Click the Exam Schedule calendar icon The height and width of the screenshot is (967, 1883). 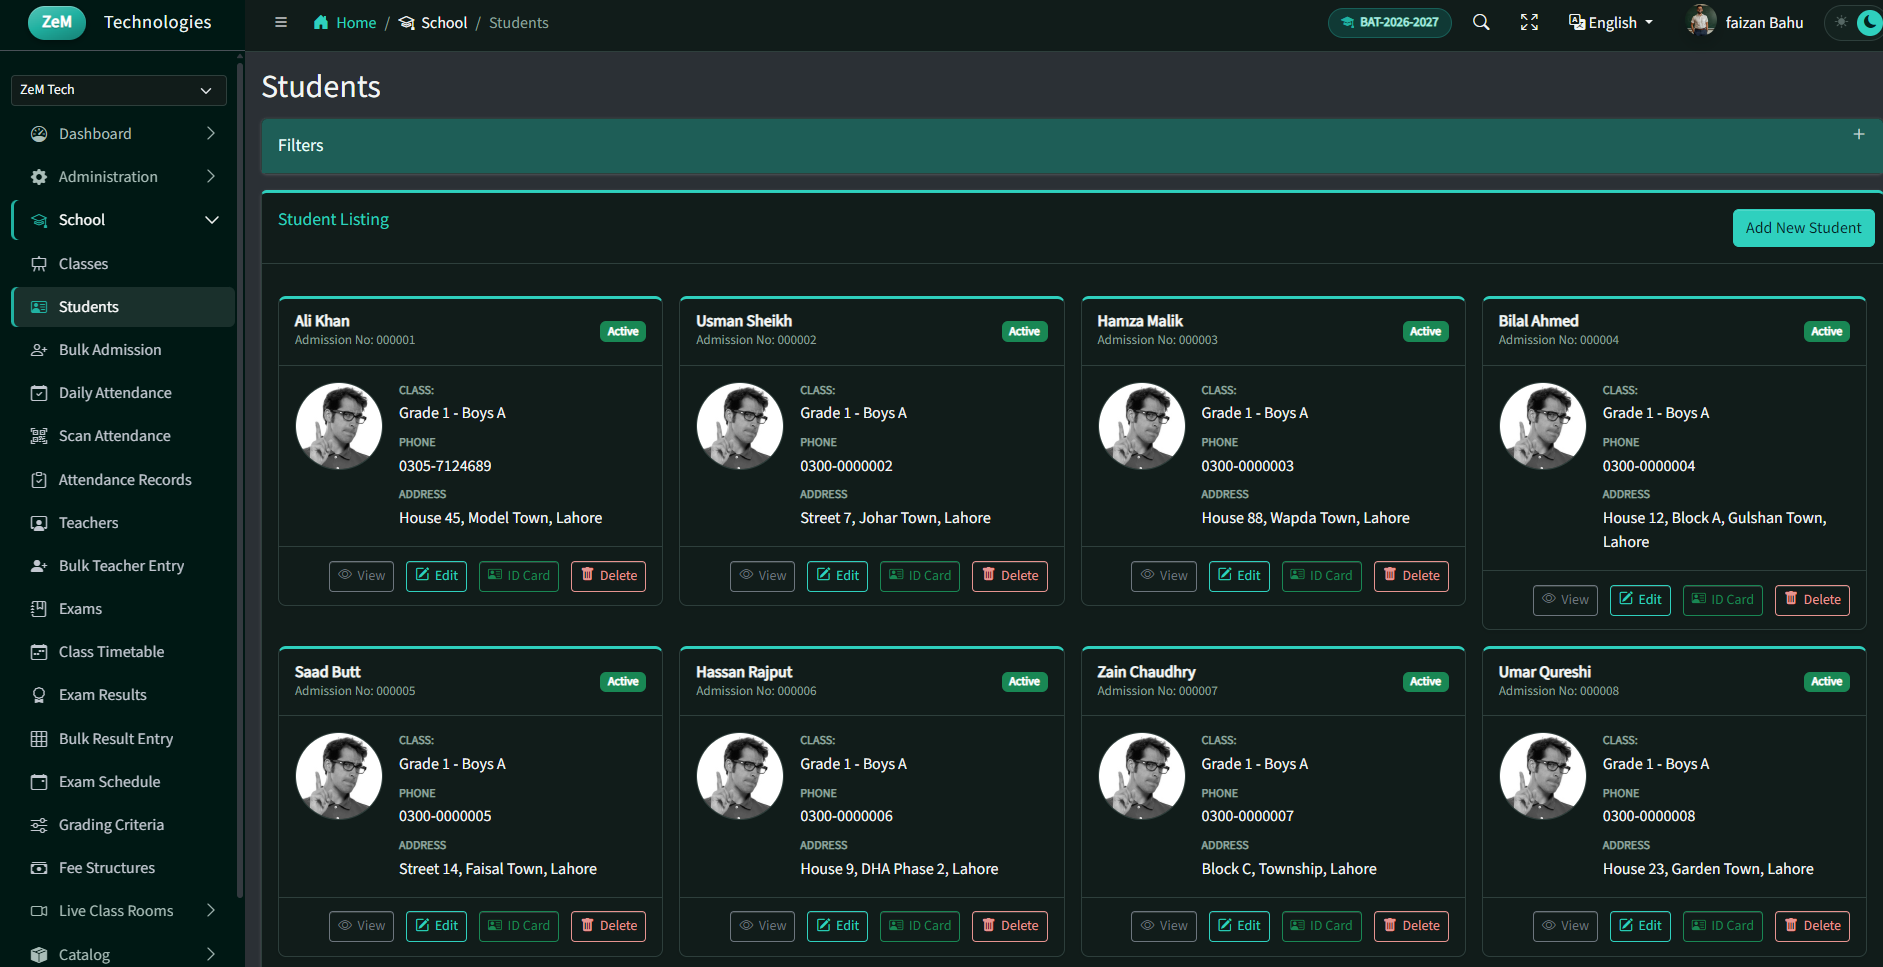pyautogui.click(x=39, y=782)
